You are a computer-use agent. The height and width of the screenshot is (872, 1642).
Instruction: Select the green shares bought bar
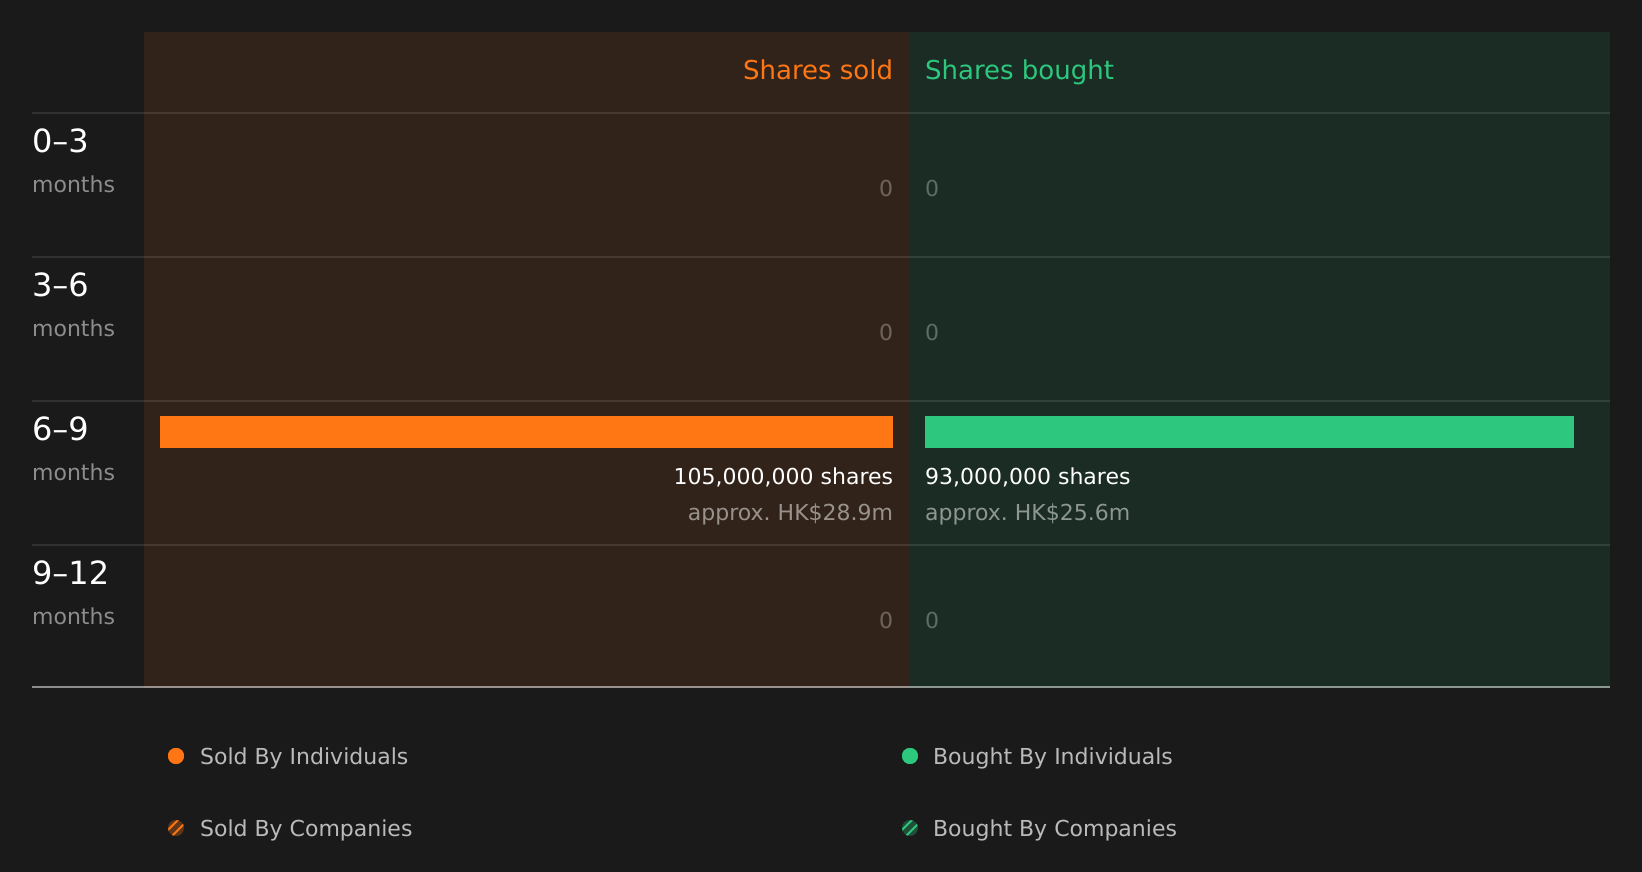coord(1249,432)
